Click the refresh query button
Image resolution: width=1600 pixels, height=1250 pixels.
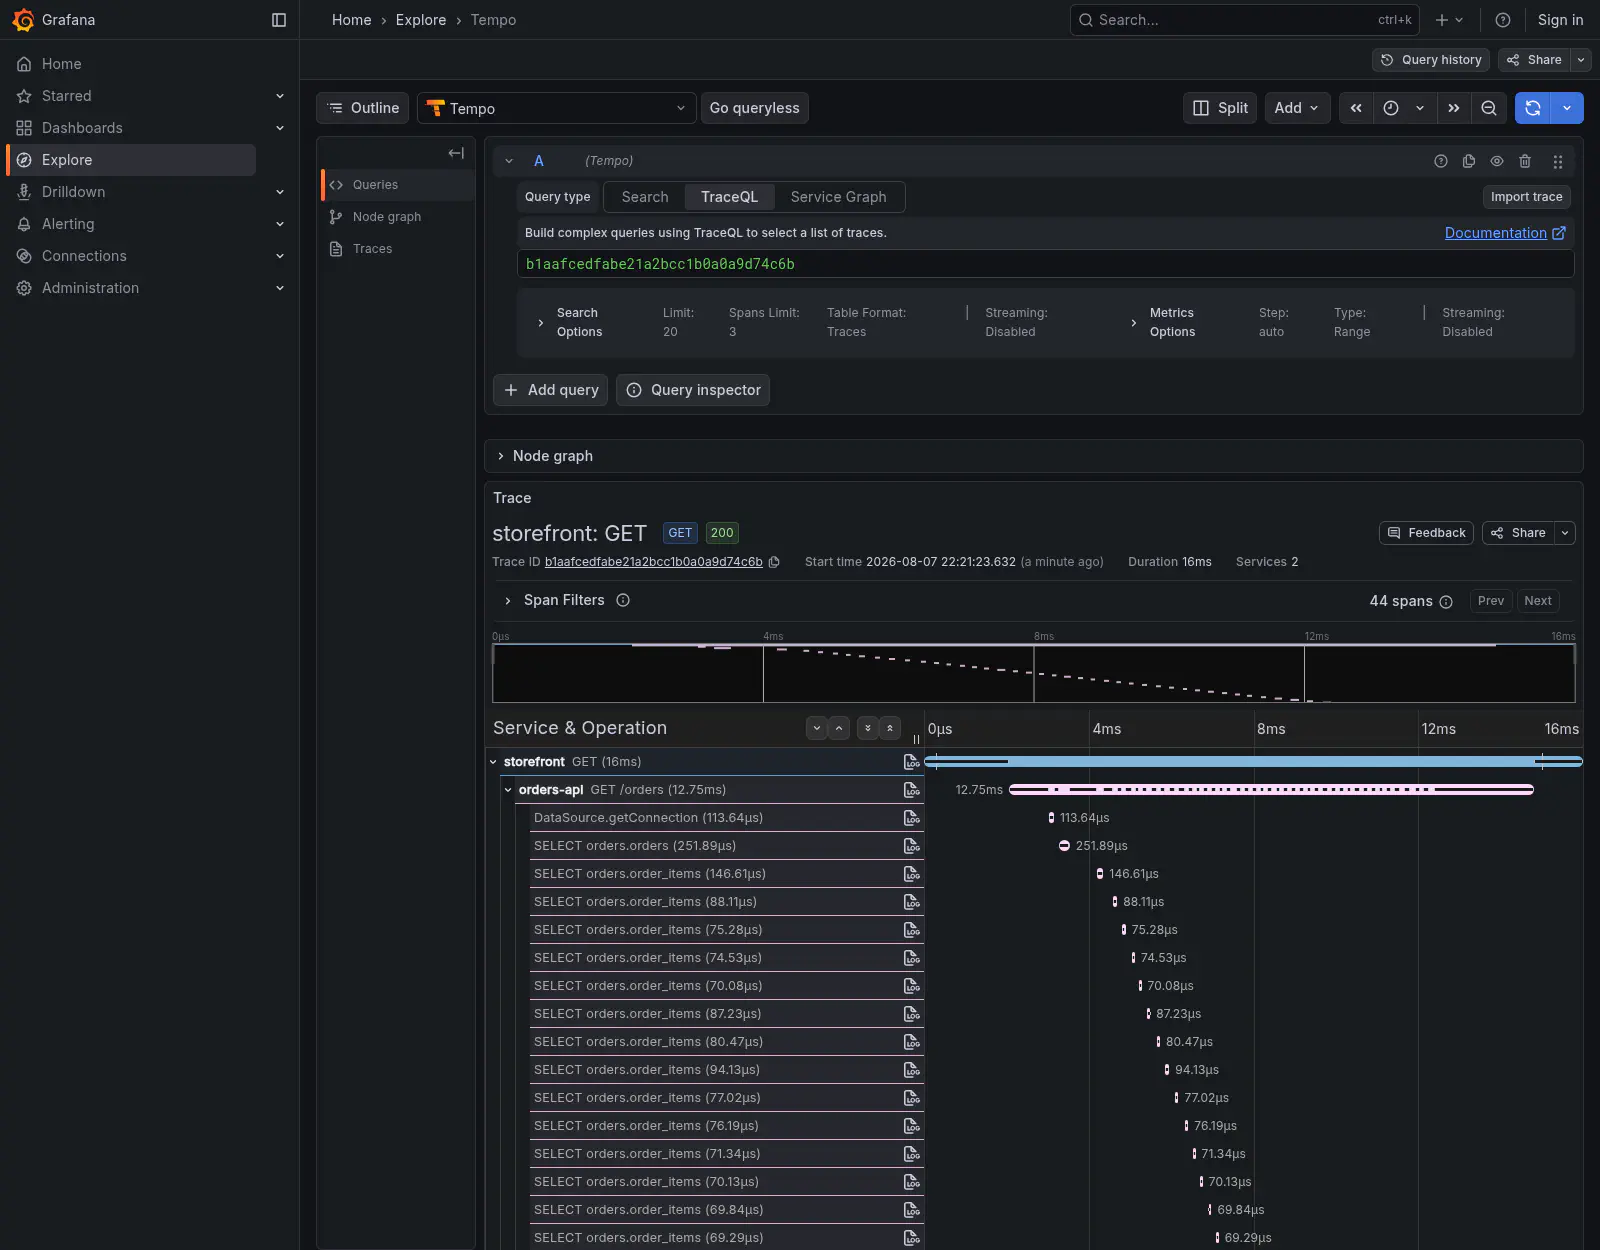[1533, 108]
